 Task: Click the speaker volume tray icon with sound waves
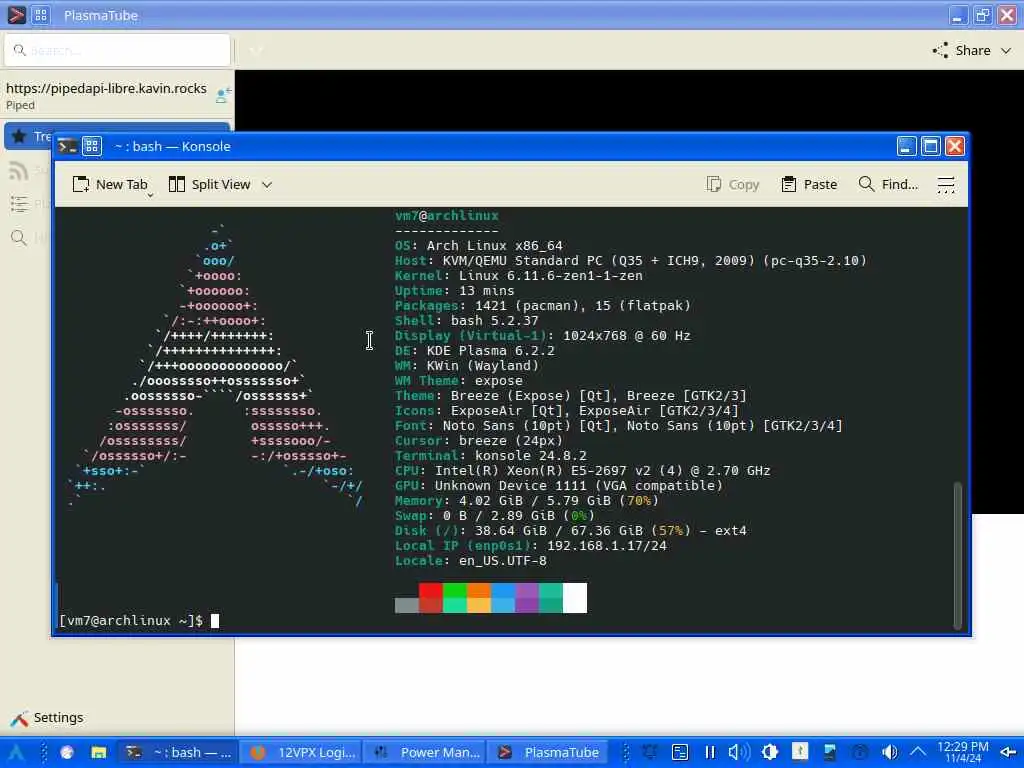pyautogui.click(x=739, y=752)
